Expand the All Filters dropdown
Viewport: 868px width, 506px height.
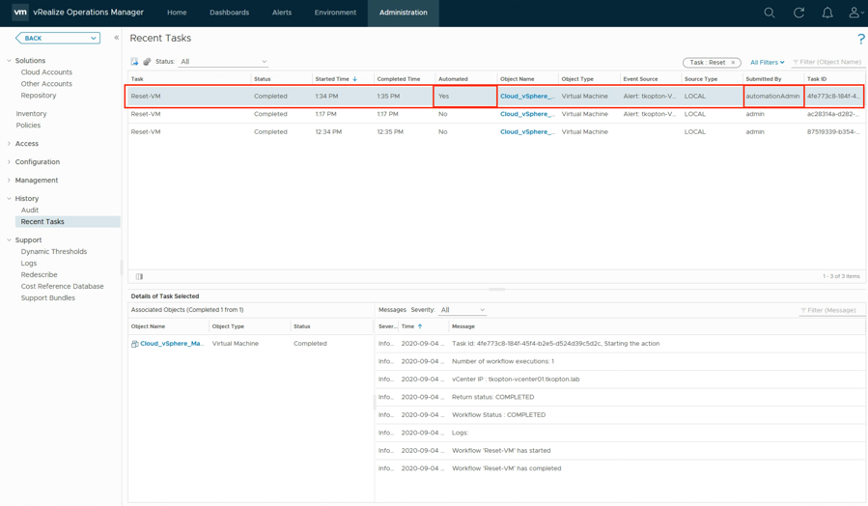[767, 63]
